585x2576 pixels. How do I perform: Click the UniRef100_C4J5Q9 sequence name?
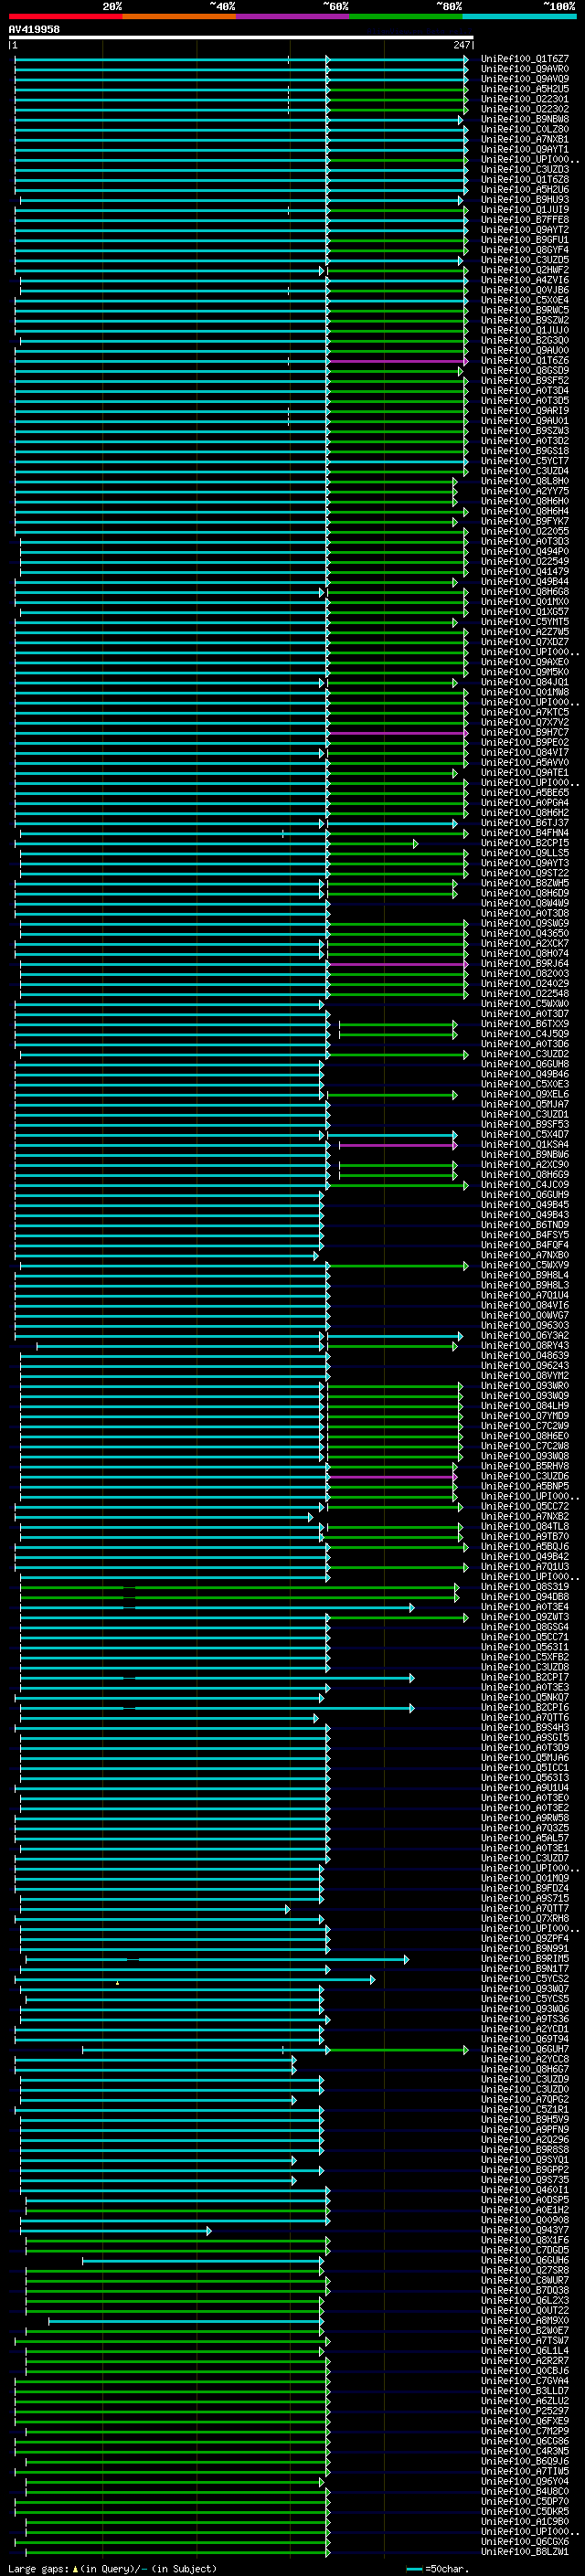tap(524, 1034)
